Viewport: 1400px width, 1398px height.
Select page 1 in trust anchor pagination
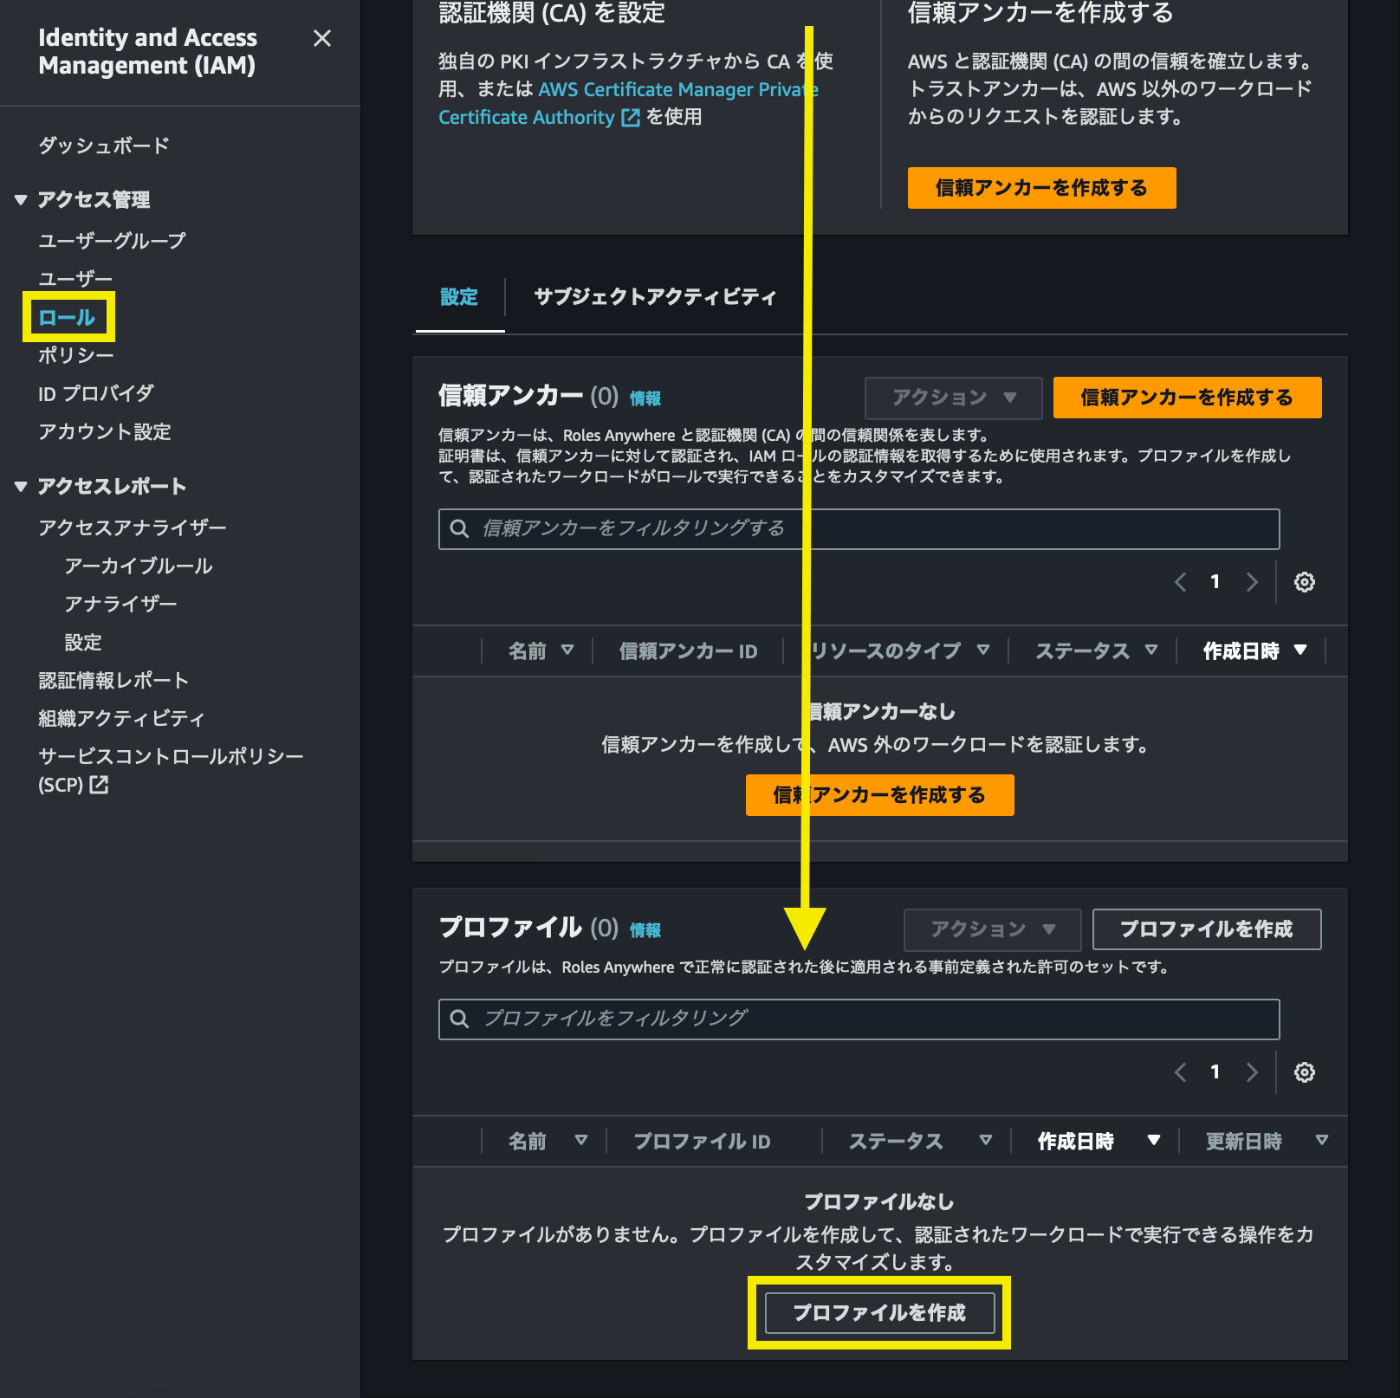[x=1215, y=582]
